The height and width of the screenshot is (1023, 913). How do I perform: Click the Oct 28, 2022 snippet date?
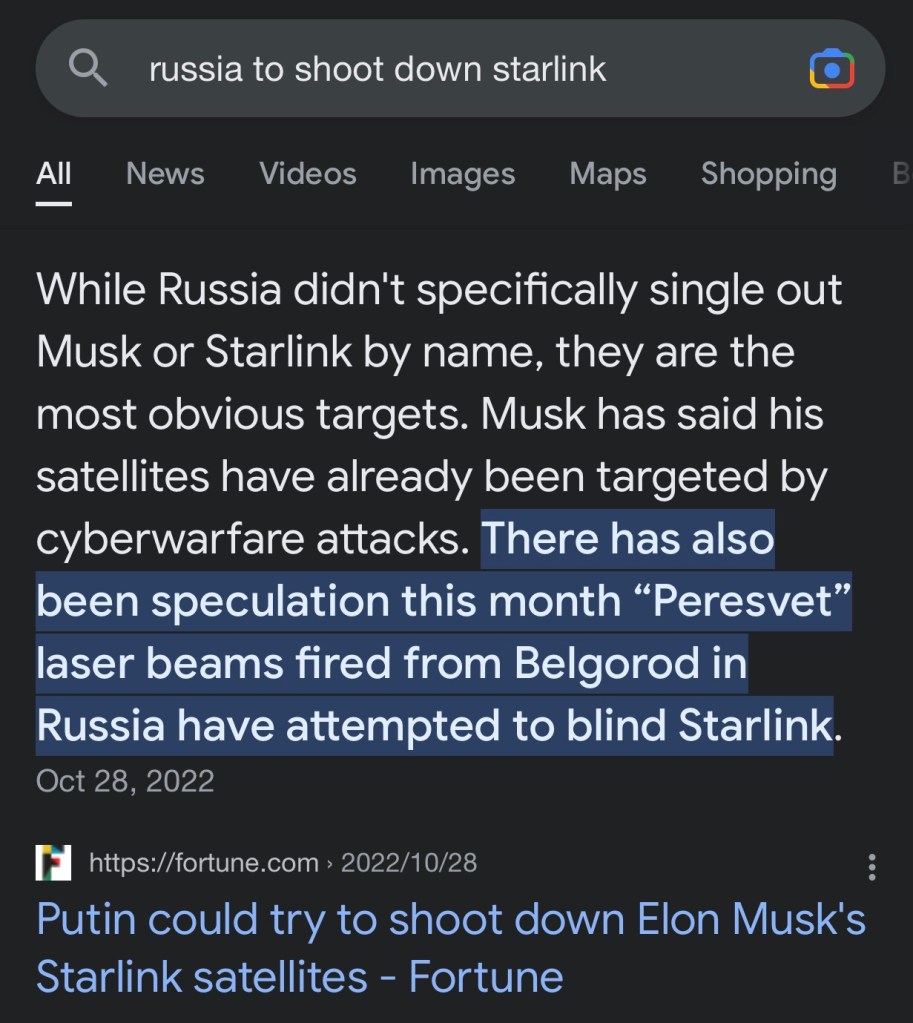(x=125, y=780)
